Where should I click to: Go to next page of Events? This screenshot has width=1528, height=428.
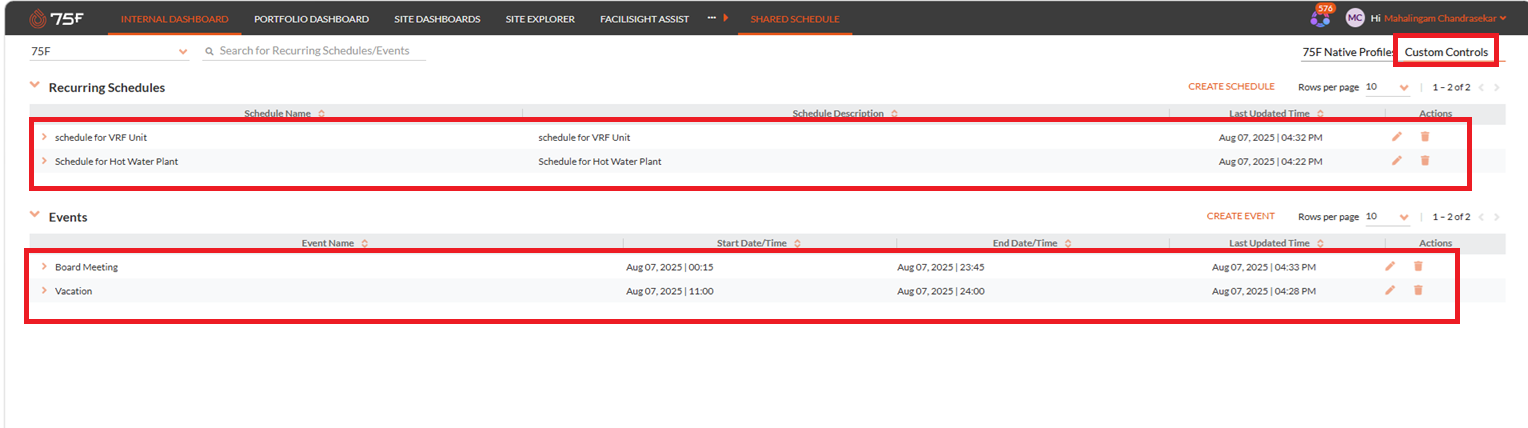click(1497, 216)
